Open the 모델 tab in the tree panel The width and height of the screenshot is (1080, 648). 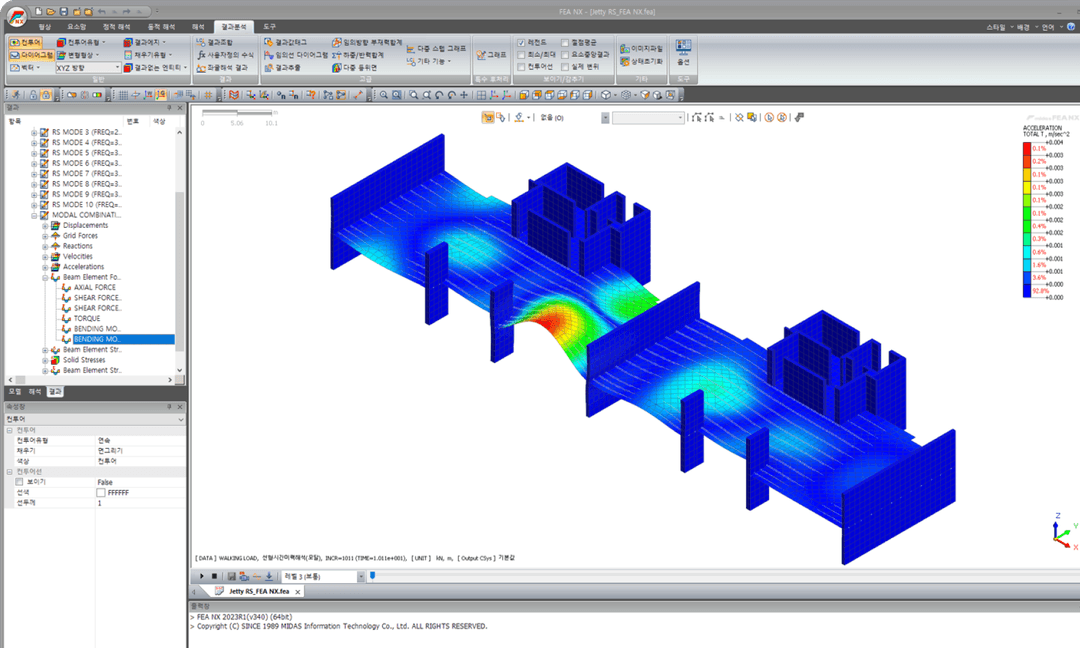14,391
